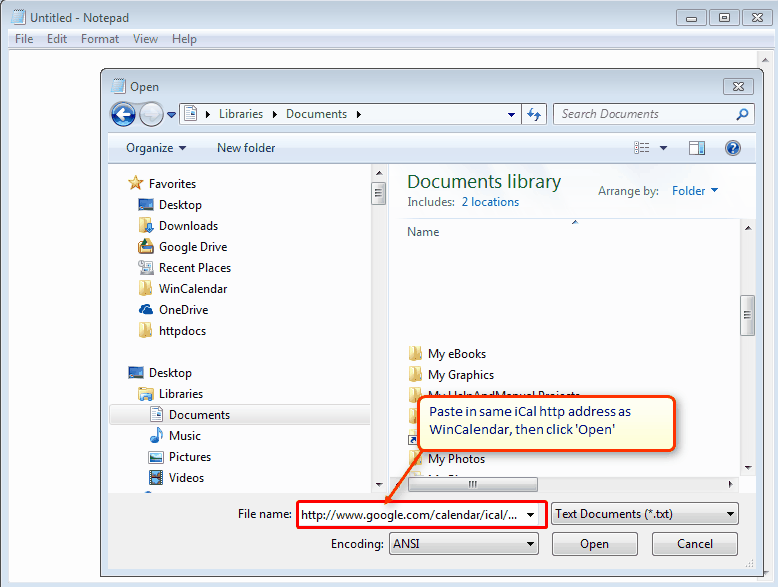778x587 pixels.
Task: Open the Format menu in Notepad
Action: [100, 39]
